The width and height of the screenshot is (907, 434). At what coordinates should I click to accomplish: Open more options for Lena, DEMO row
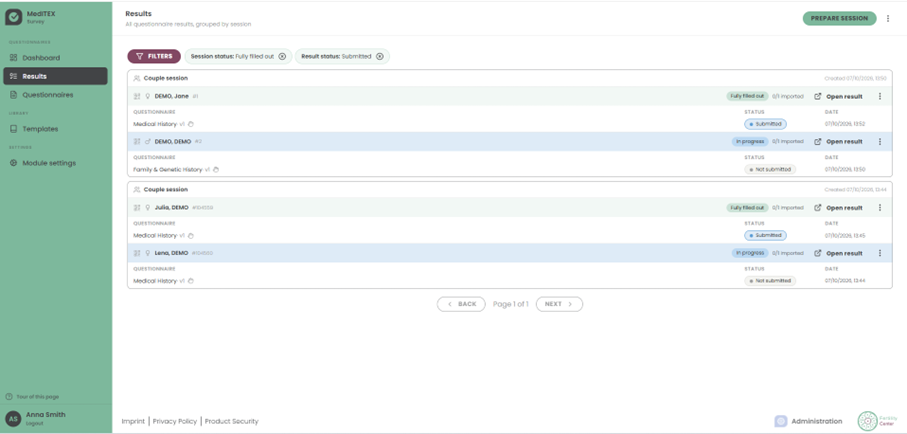point(880,253)
